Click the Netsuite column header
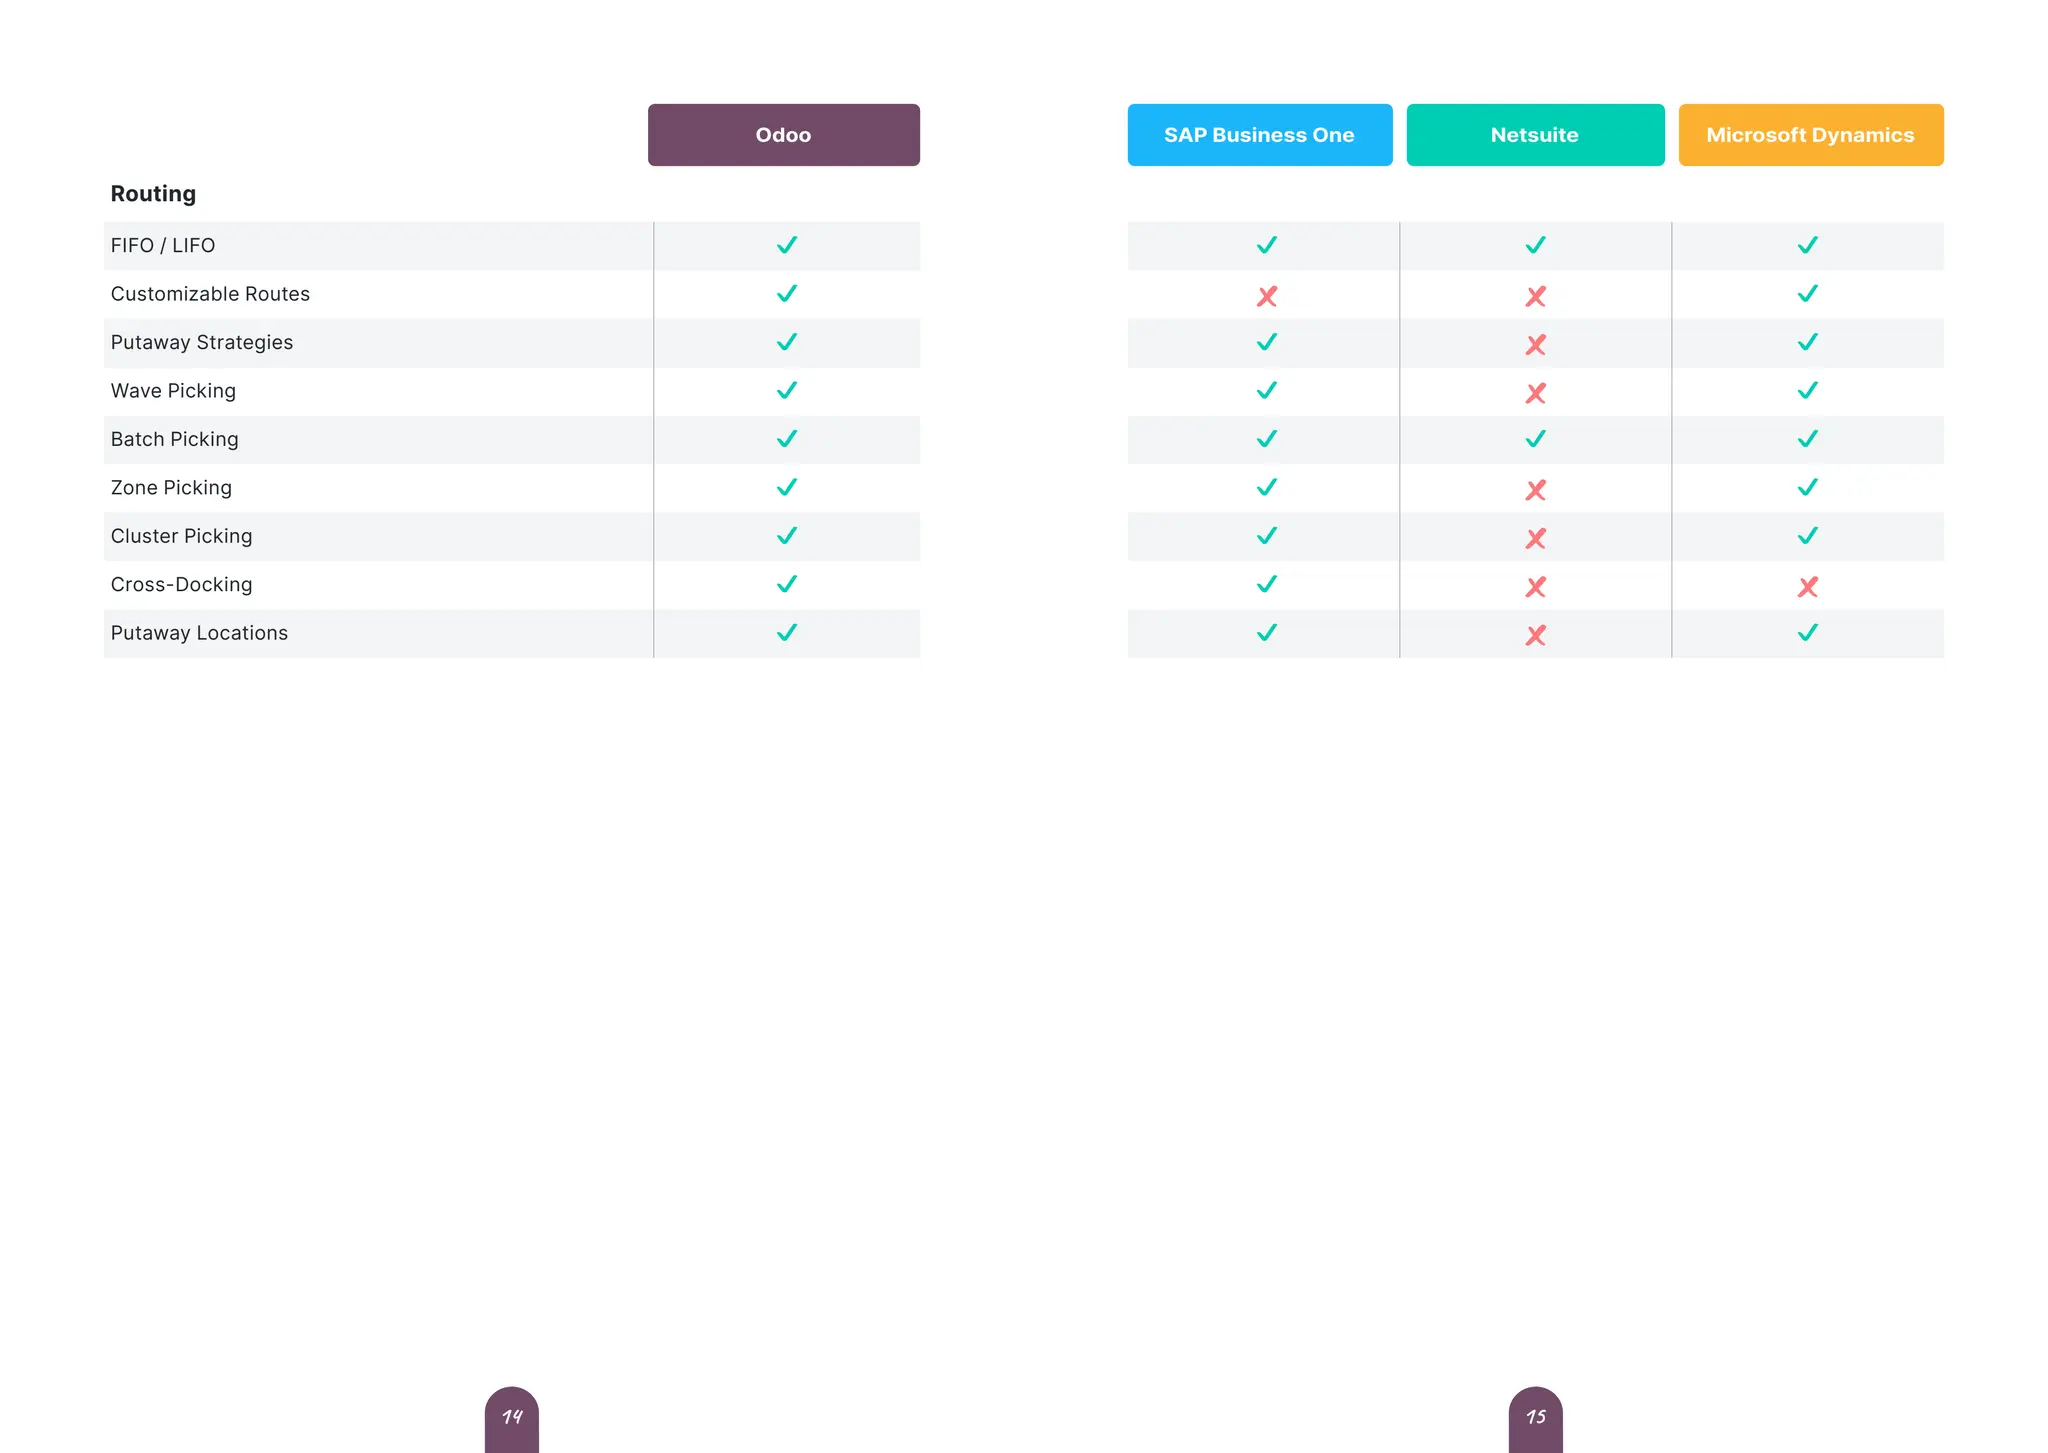2048x1453 pixels. pos(1535,135)
